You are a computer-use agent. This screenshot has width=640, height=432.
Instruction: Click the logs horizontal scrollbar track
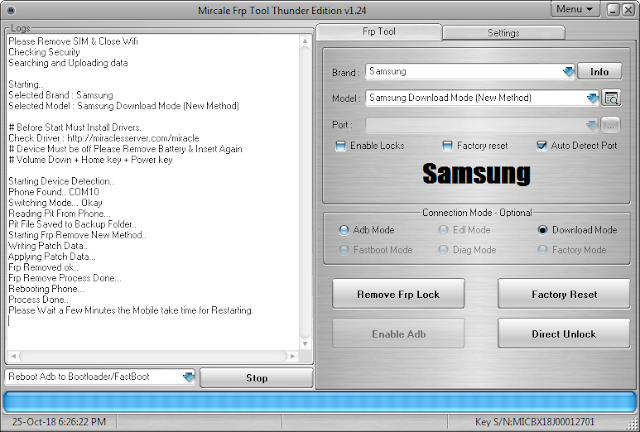pyautogui.click(x=153, y=356)
